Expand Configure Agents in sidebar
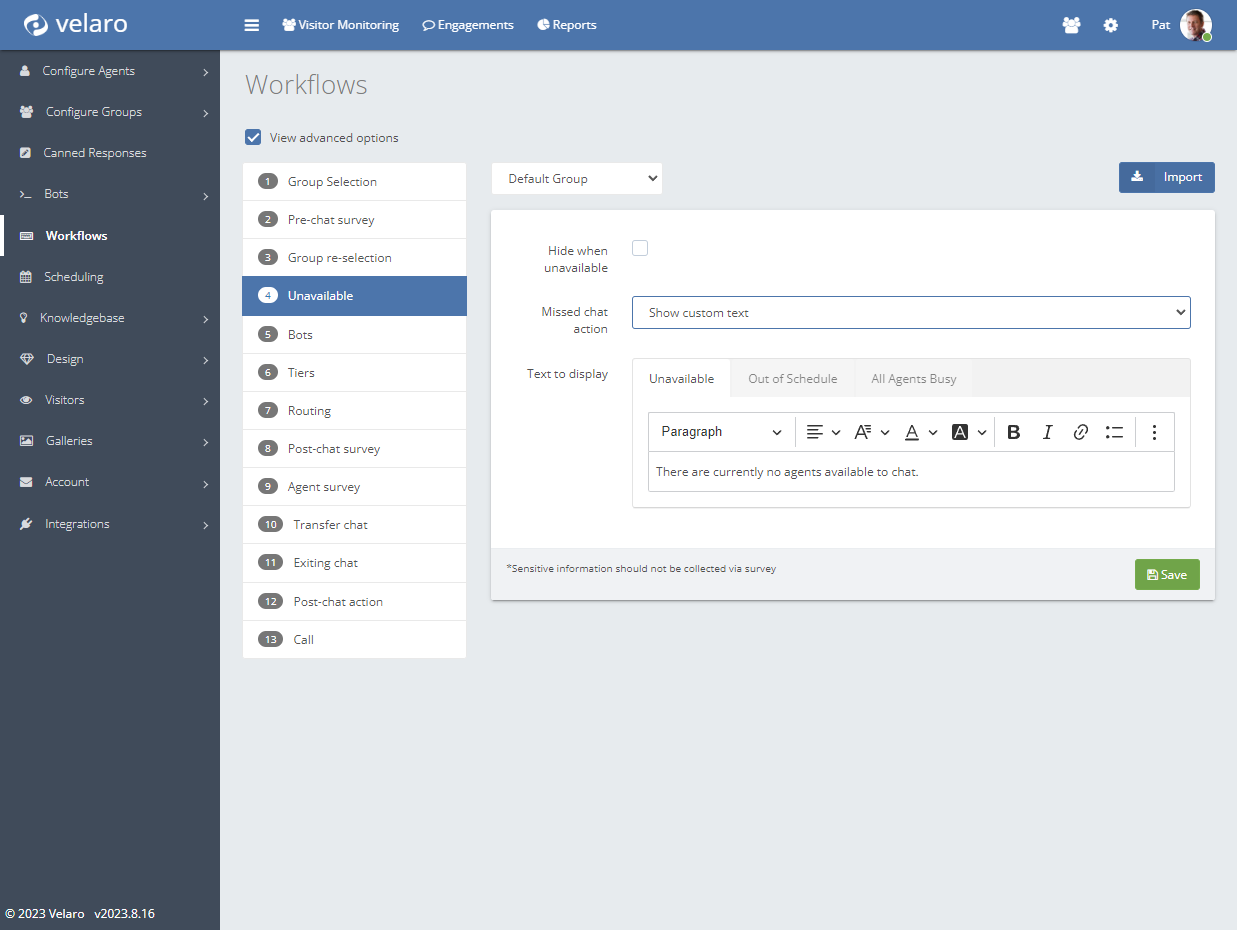 click(x=110, y=71)
